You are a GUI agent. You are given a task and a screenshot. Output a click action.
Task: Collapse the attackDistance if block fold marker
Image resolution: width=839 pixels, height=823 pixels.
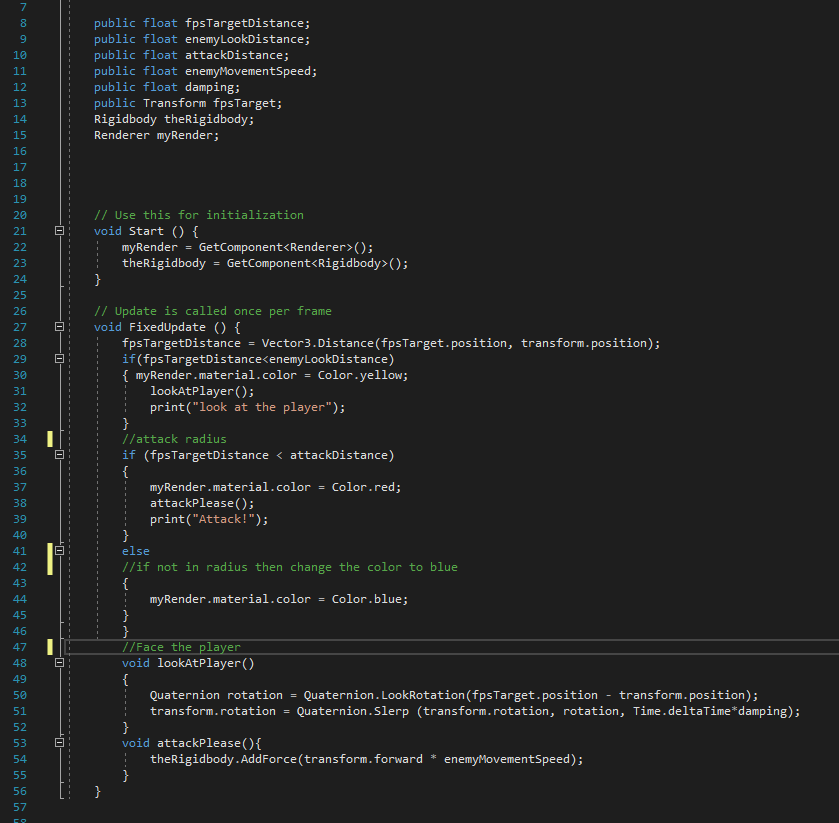coord(59,454)
